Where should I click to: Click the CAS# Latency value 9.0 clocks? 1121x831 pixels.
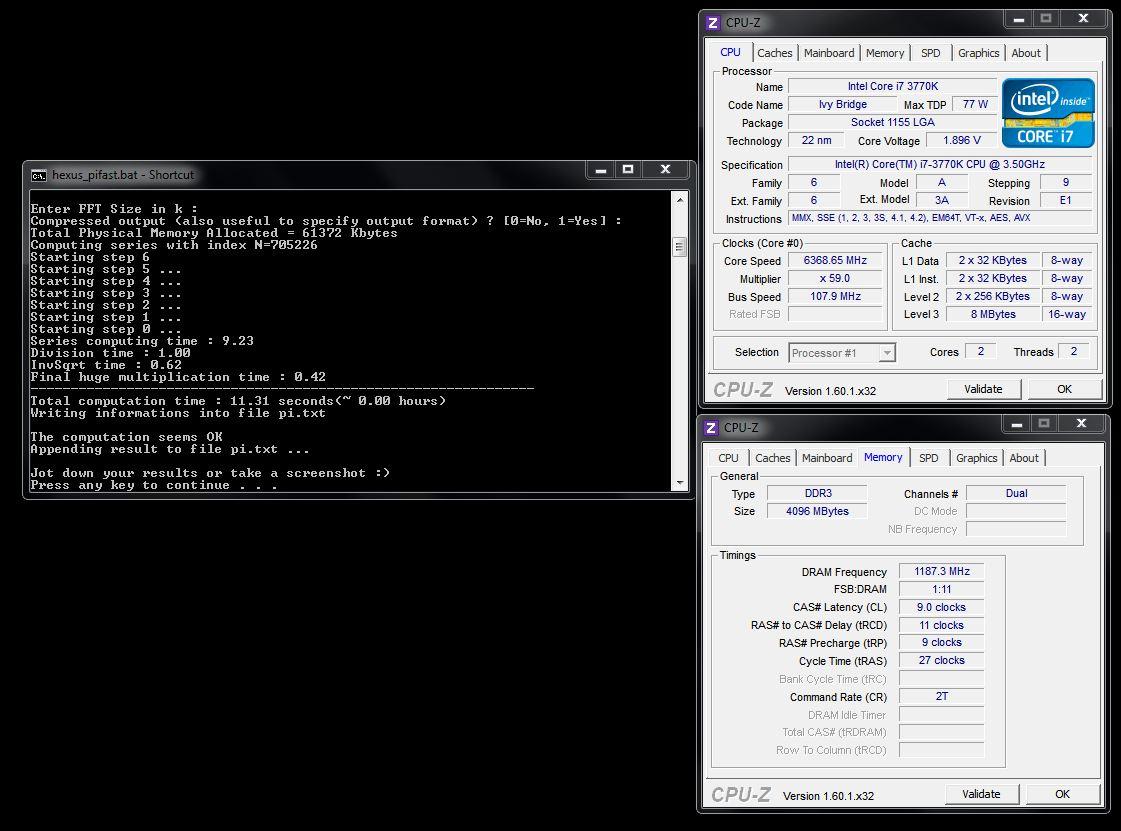coord(942,607)
